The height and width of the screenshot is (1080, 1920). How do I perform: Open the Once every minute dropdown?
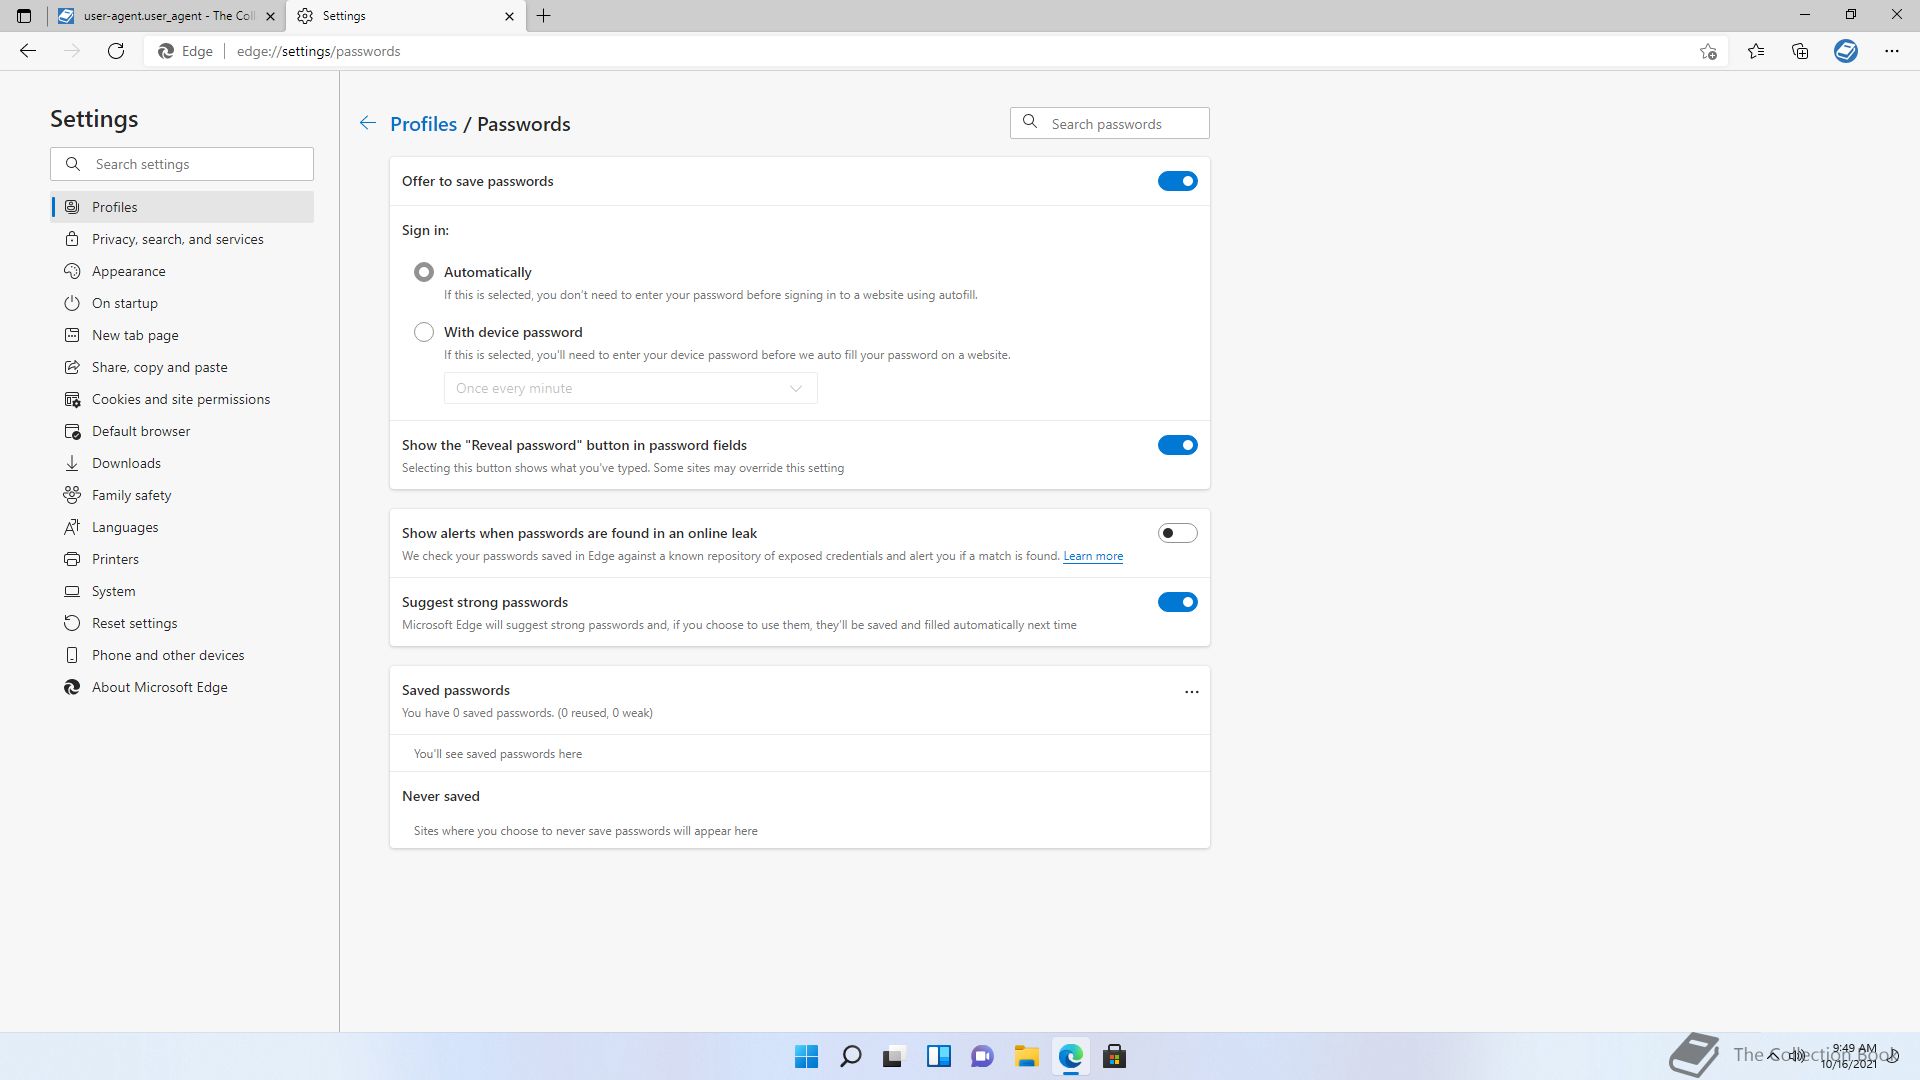tap(630, 388)
